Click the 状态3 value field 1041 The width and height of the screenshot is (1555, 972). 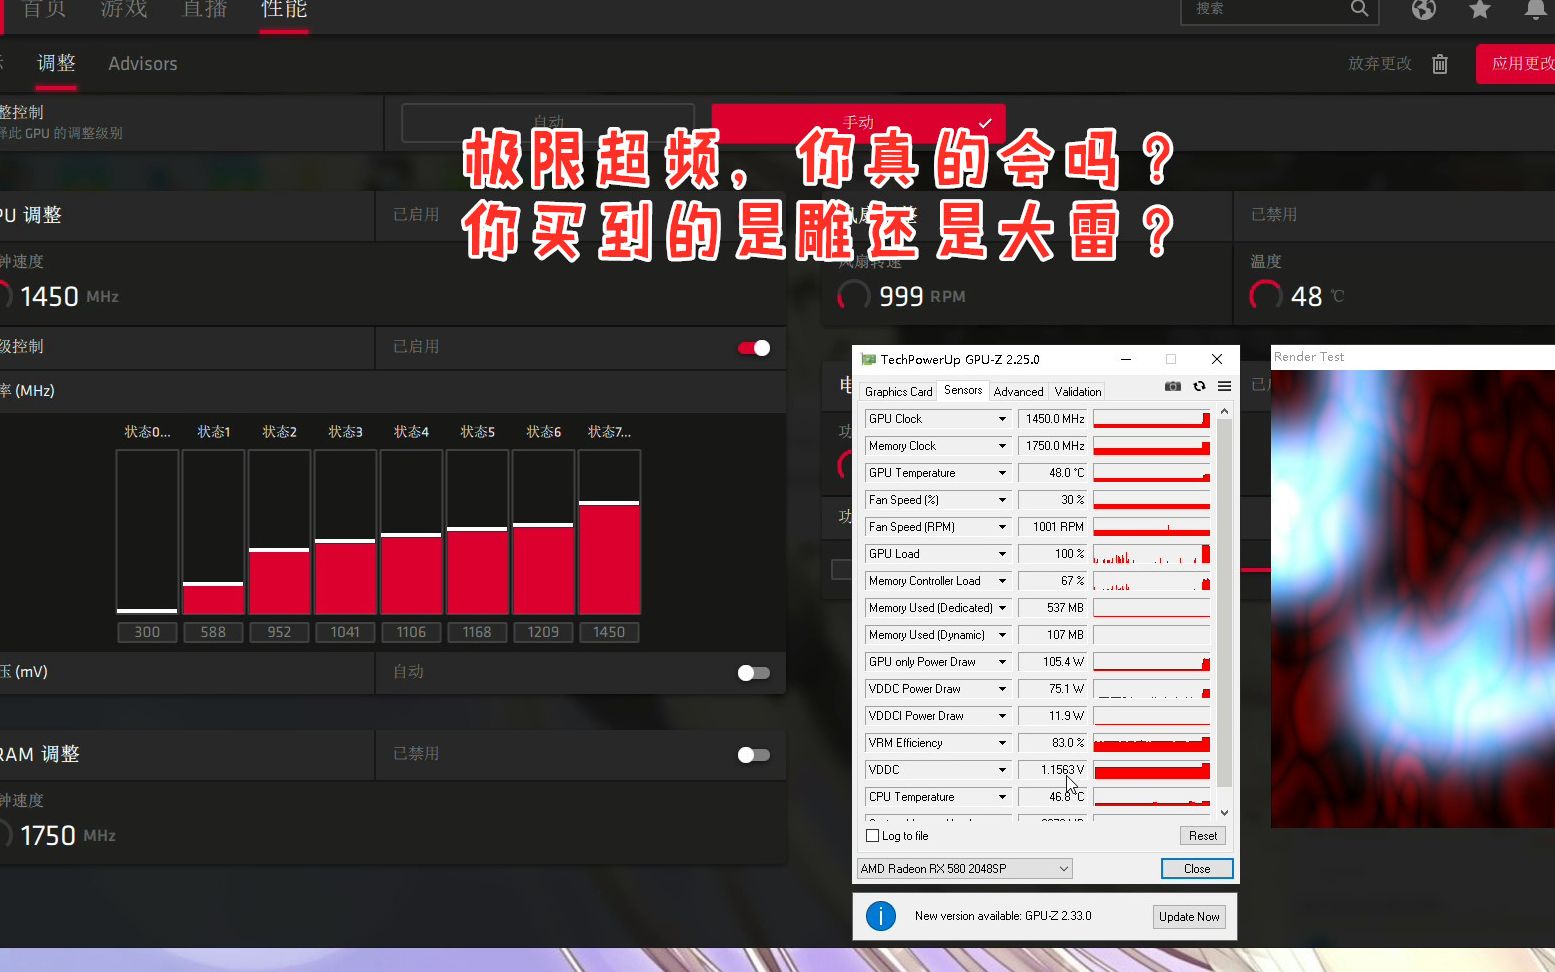point(345,633)
